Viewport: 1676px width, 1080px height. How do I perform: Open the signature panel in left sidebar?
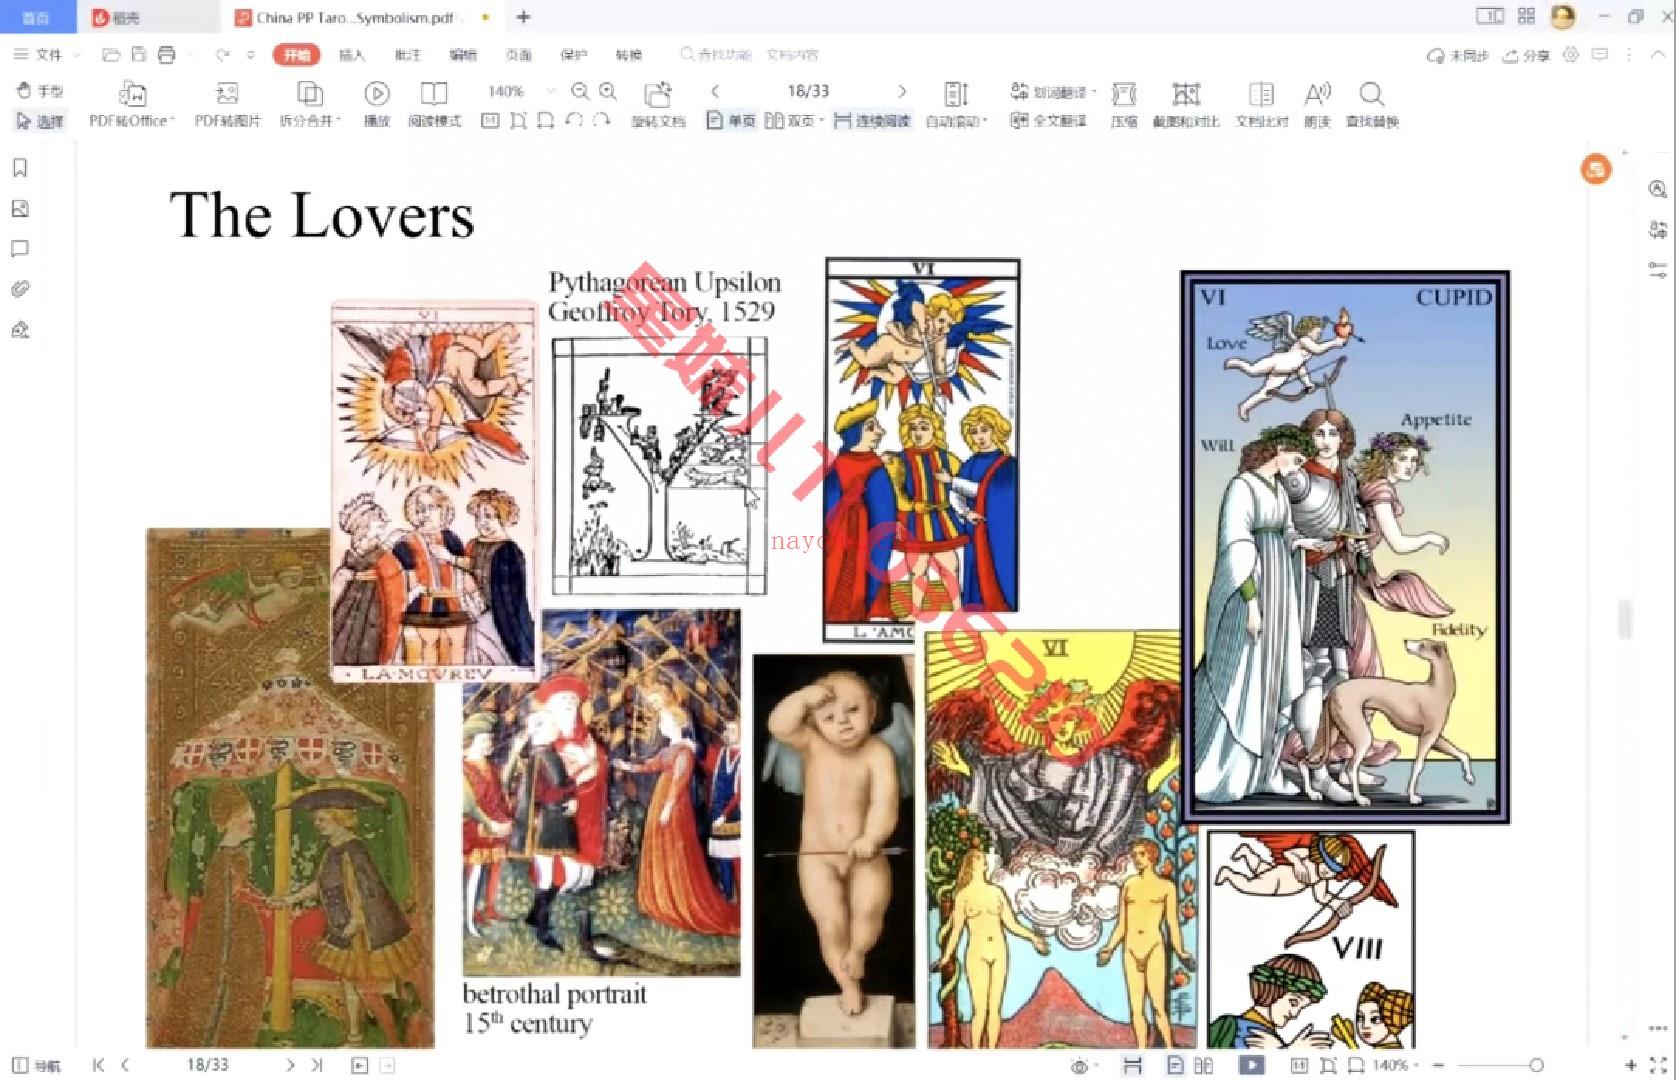[x=20, y=329]
